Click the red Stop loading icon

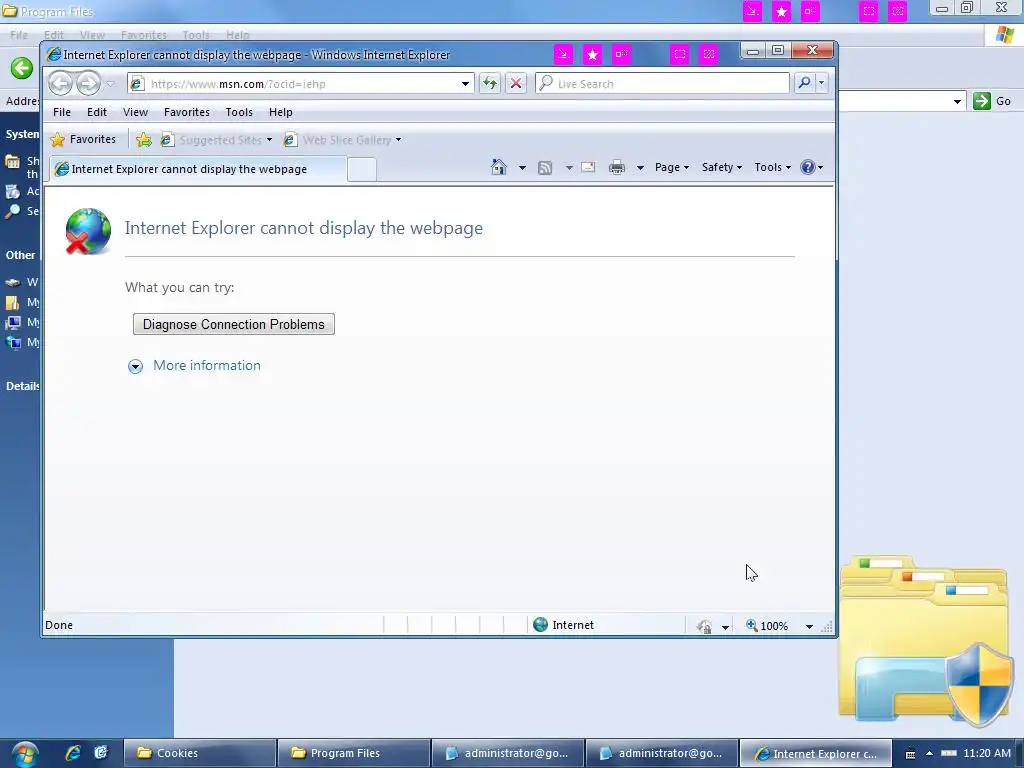click(x=516, y=84)
